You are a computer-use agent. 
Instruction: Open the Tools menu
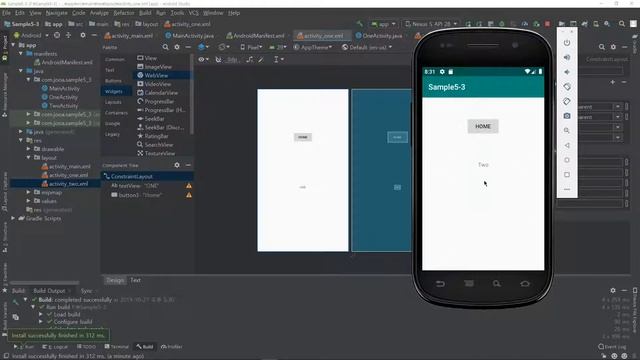tap(177, 13)
